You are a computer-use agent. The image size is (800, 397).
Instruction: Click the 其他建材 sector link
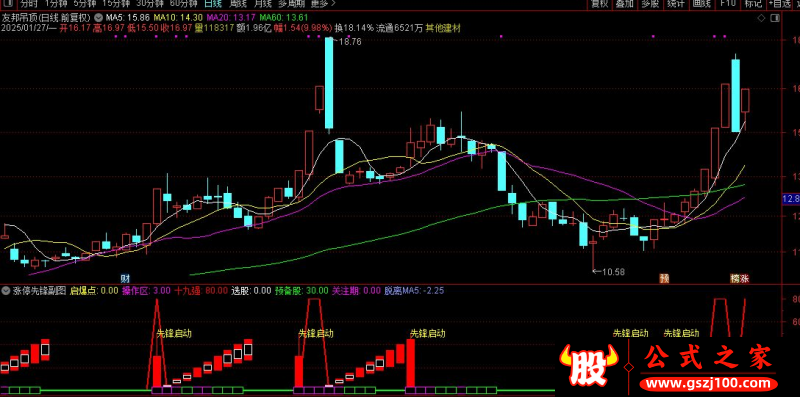point(443,28)
